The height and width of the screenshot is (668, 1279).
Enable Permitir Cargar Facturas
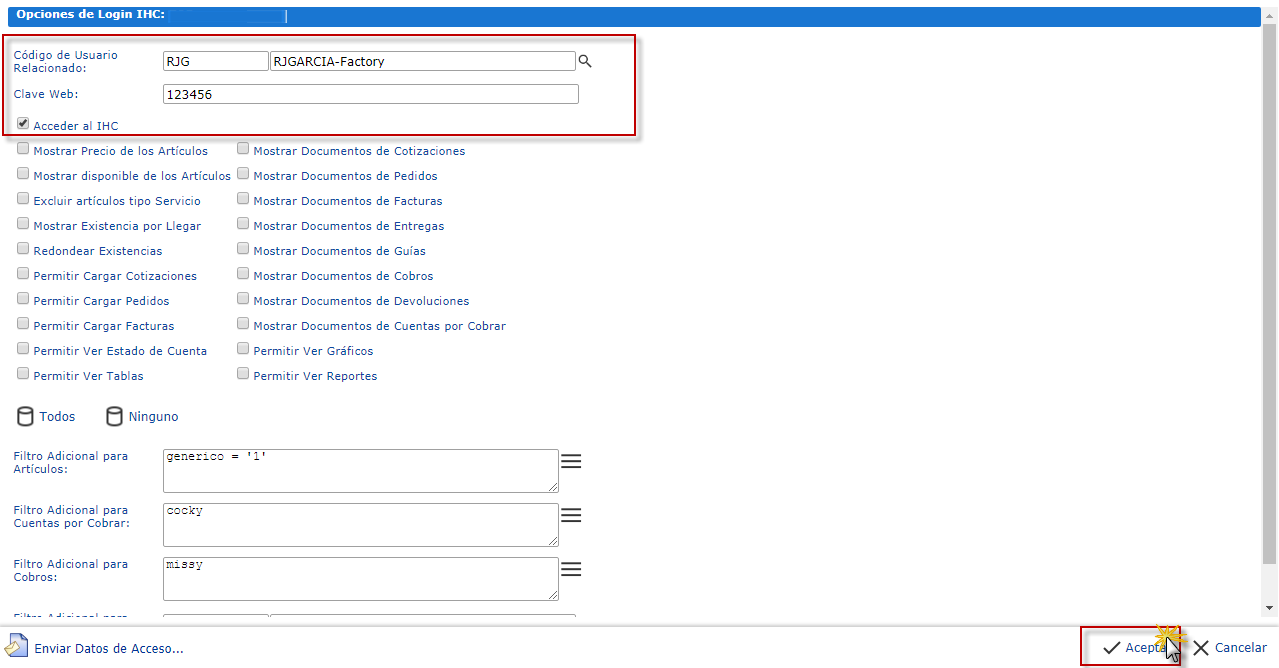coord(23,324)
